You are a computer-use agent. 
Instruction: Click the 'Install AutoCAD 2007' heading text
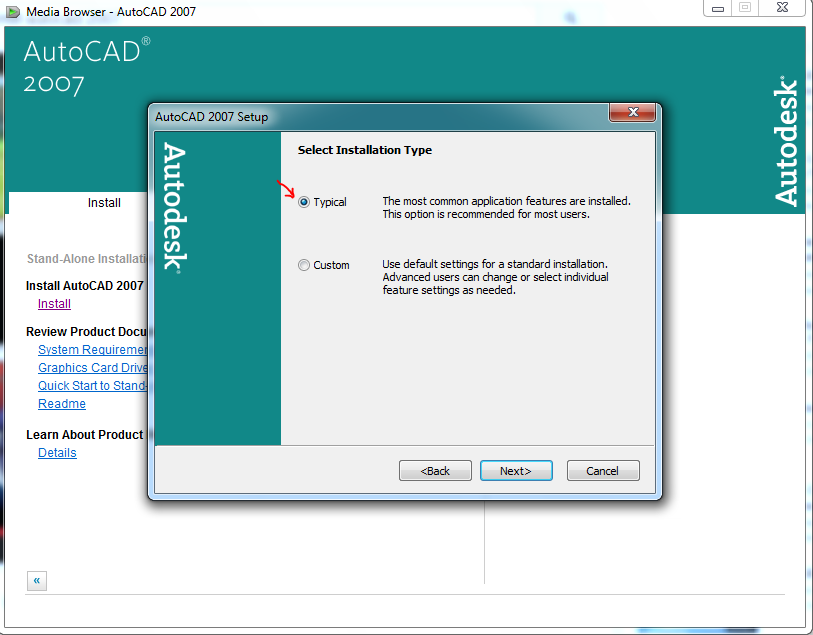tap(85, 286)
